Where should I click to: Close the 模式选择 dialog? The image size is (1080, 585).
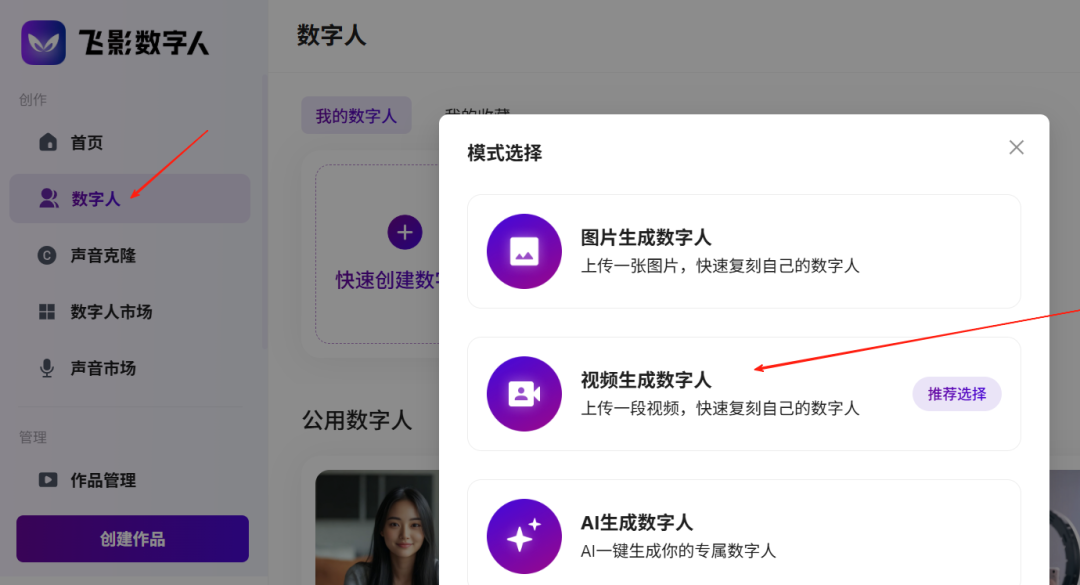(x=1016, y=147)
